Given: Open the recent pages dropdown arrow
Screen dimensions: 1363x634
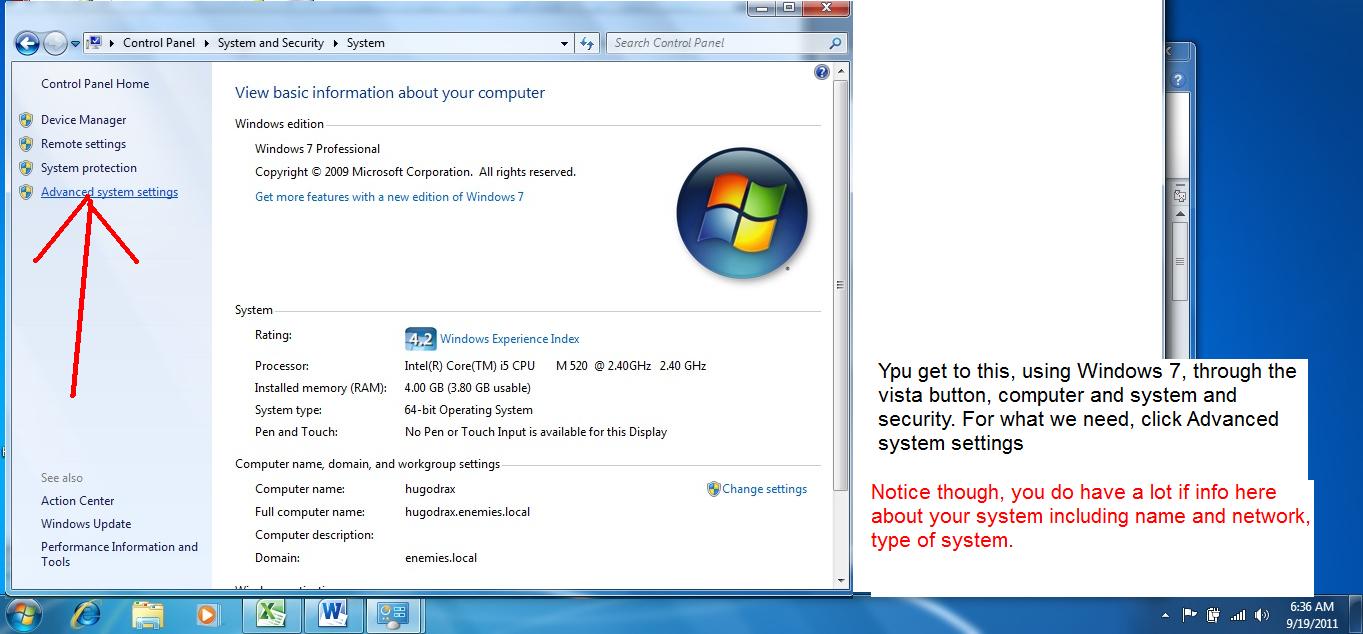Looking at the screenshot, I should click(x=75, y=44).
